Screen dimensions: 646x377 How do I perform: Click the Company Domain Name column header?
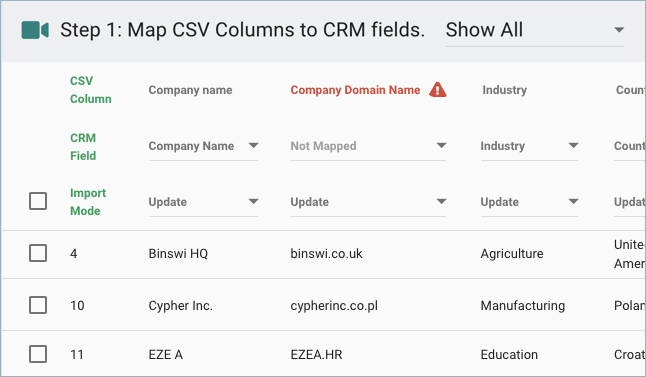tap(355, 90)
